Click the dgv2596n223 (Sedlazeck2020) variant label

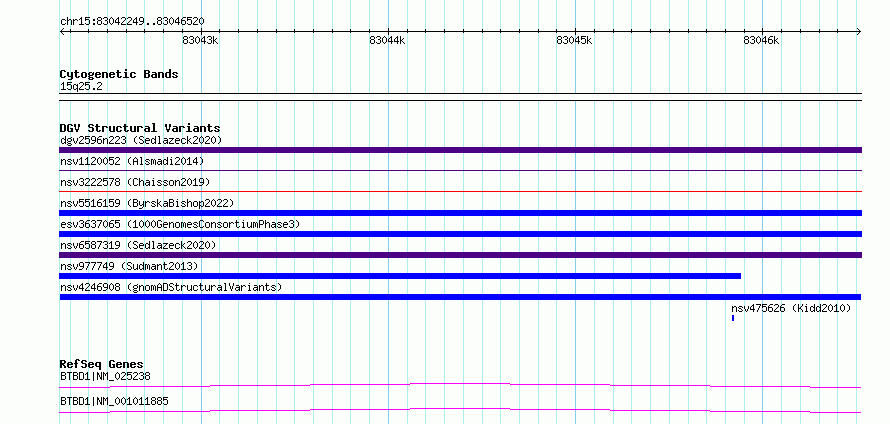point(141,140)
